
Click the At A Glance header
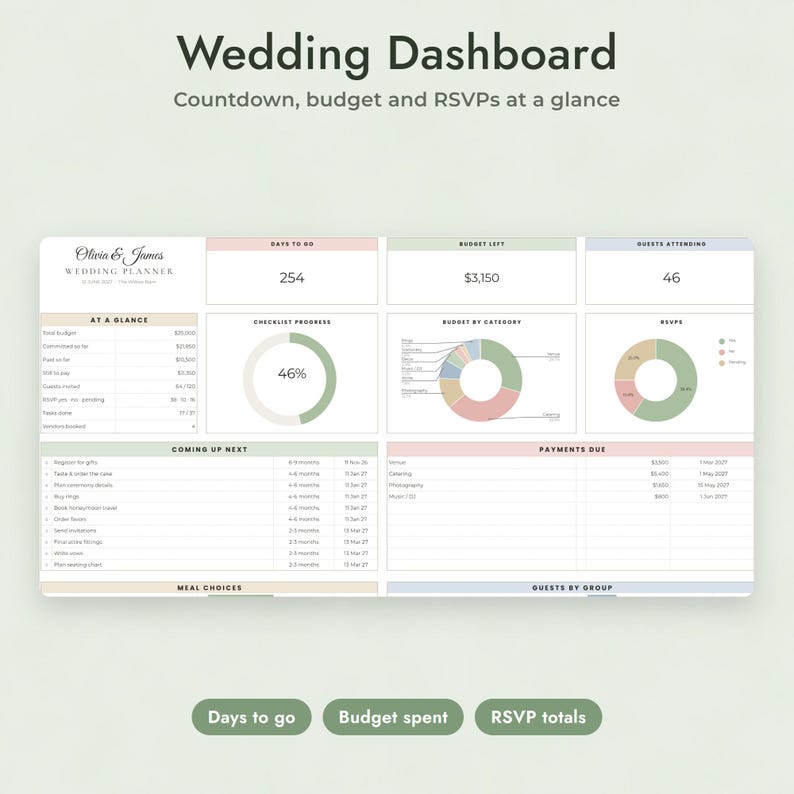(x=119, y=320)
